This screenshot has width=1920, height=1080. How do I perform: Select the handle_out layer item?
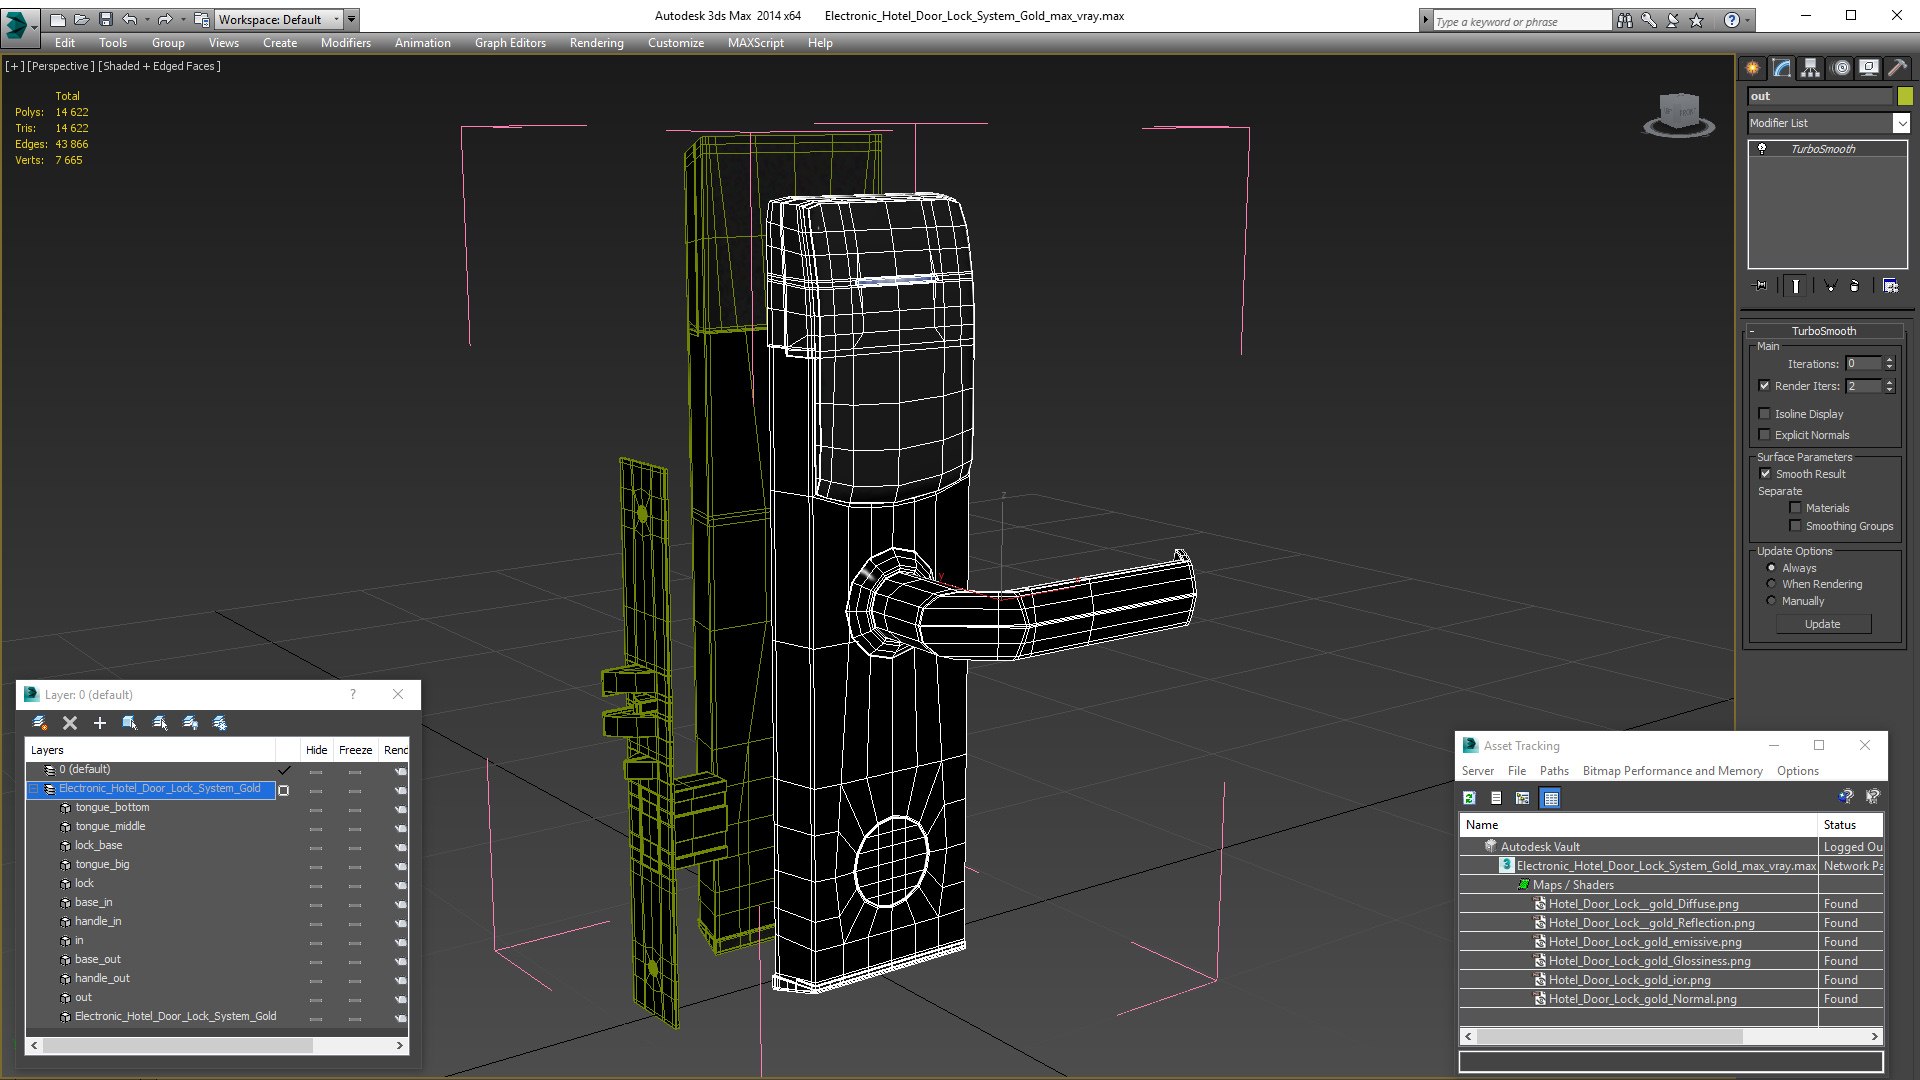(x=102, y=978)
